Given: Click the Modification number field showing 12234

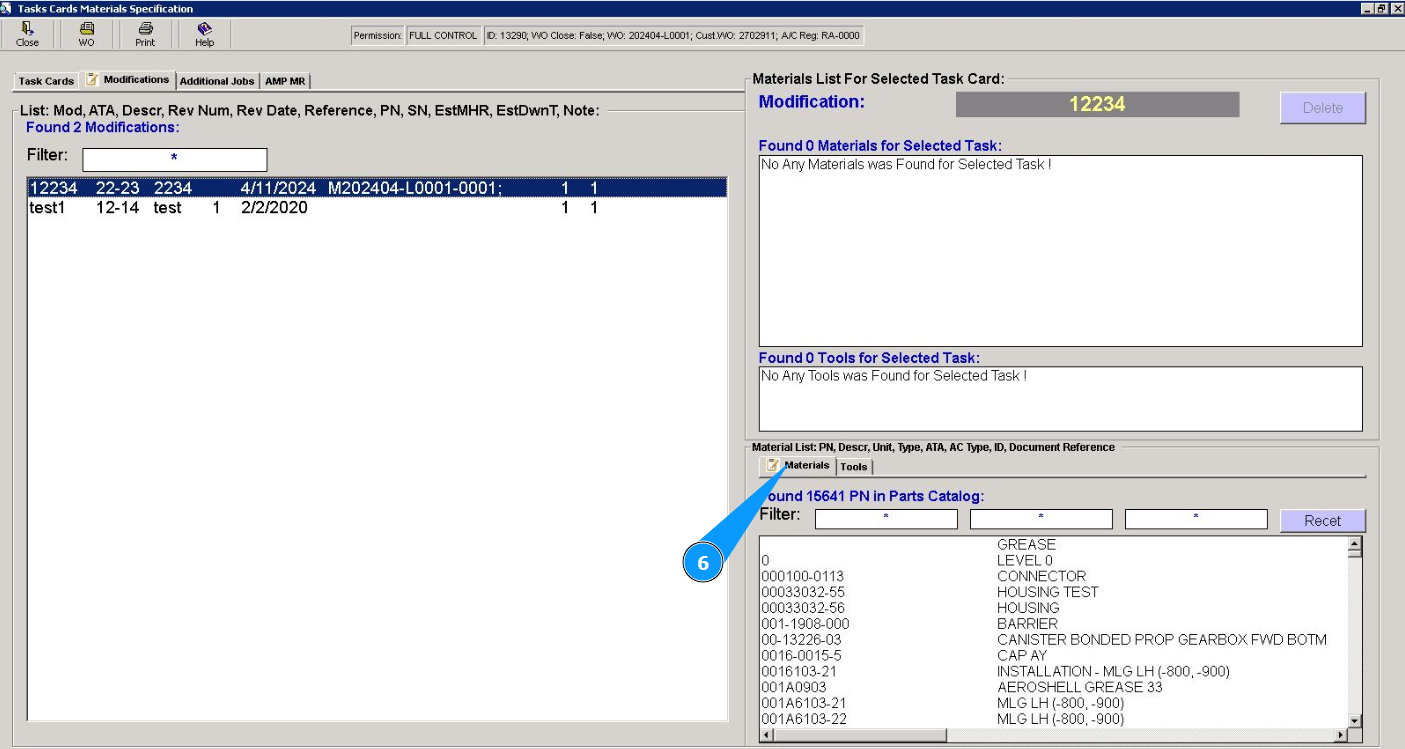Looking at the screenshot, I should [x=1097, y=104].
